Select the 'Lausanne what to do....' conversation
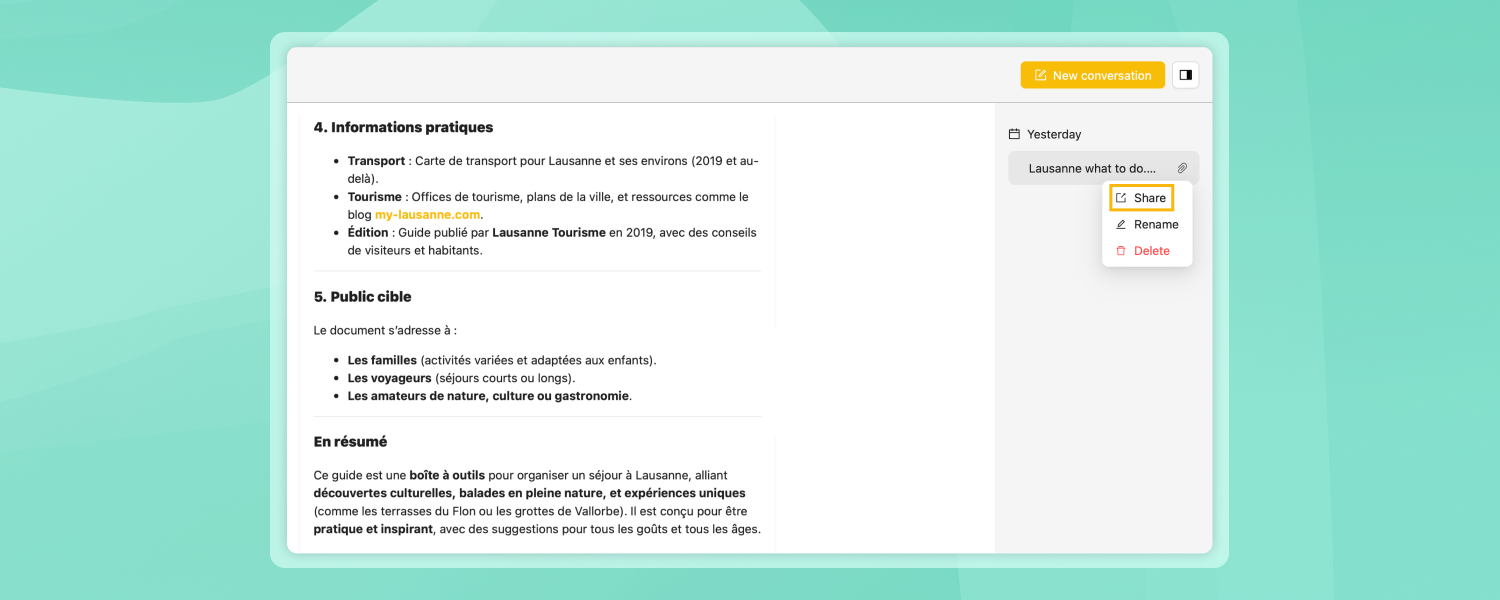This screenshot has height=600, width=1500. coord(1103,168)
